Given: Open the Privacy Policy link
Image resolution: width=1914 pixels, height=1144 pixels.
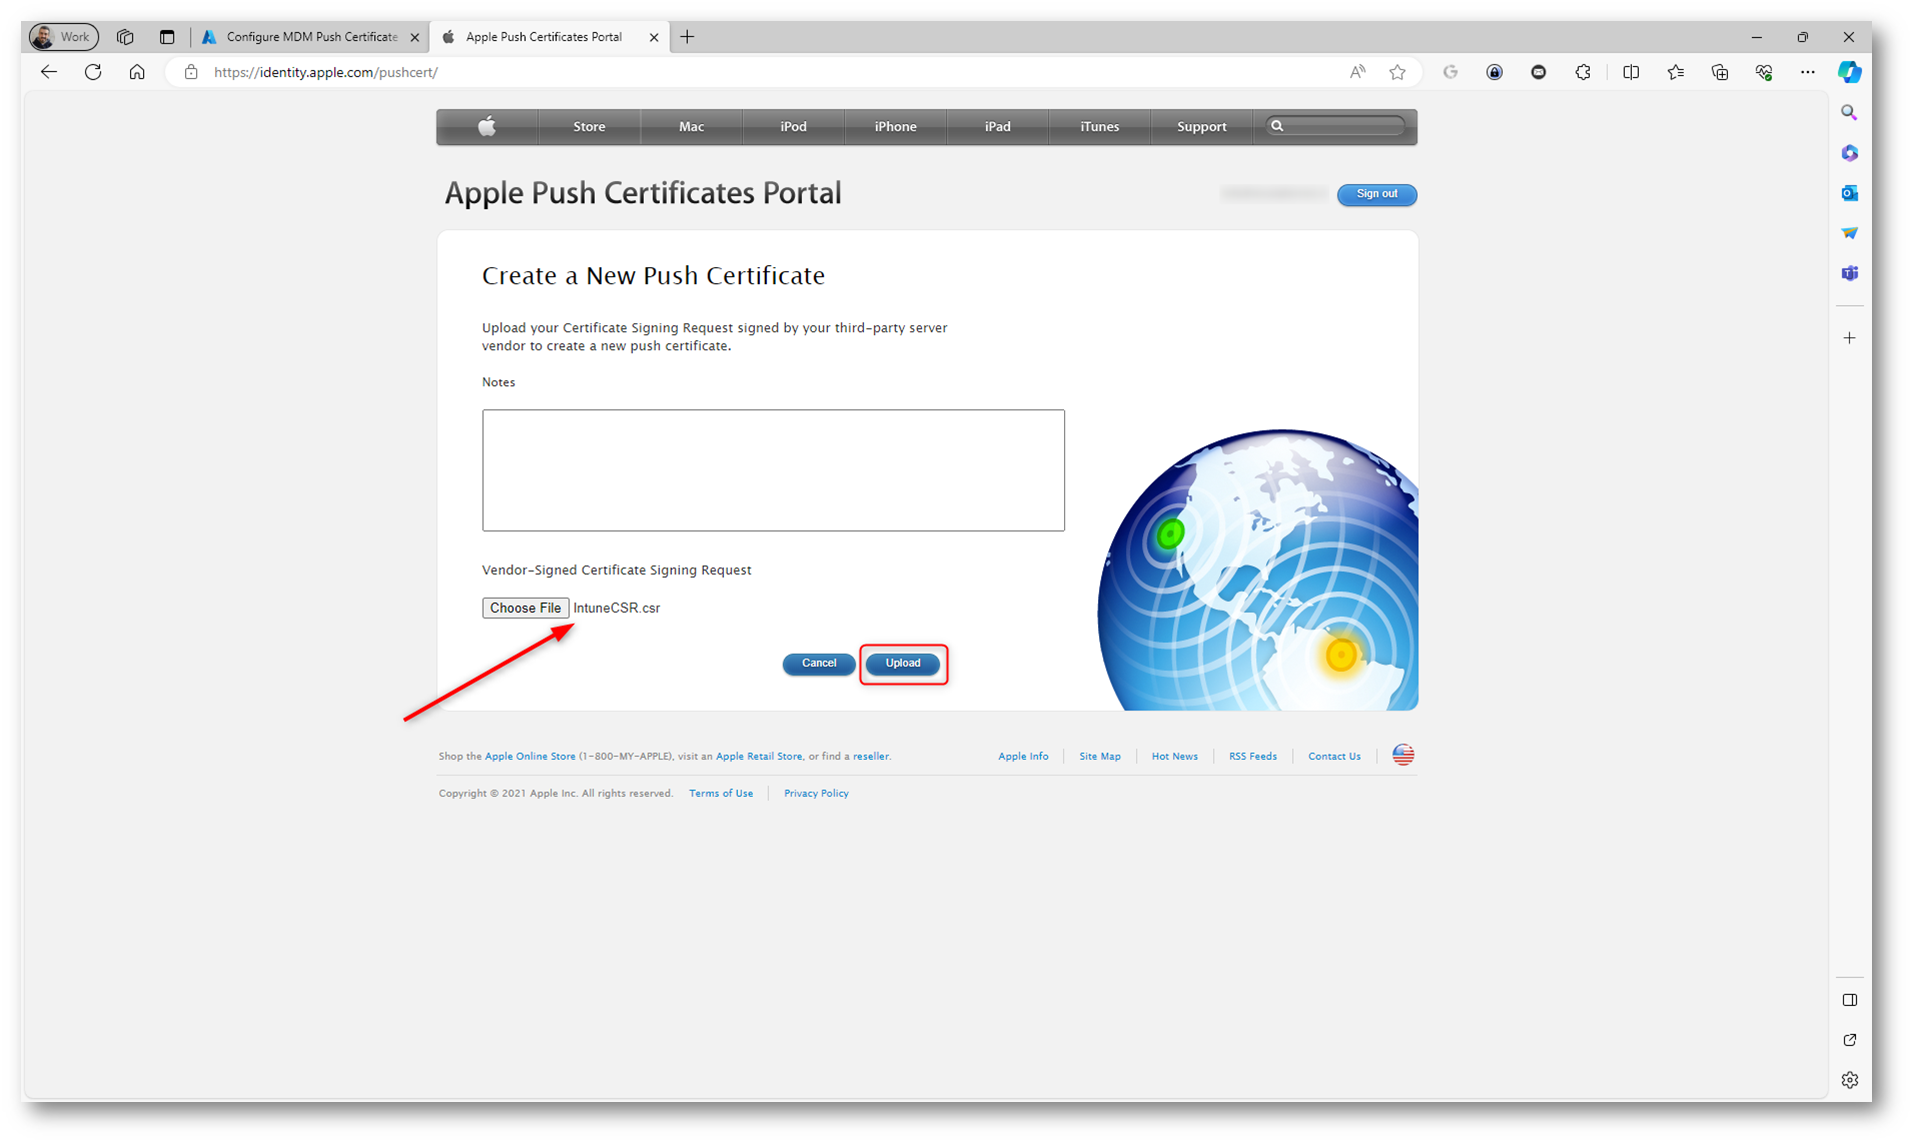Looking at the screenshot, I should (x=816, y=793).
